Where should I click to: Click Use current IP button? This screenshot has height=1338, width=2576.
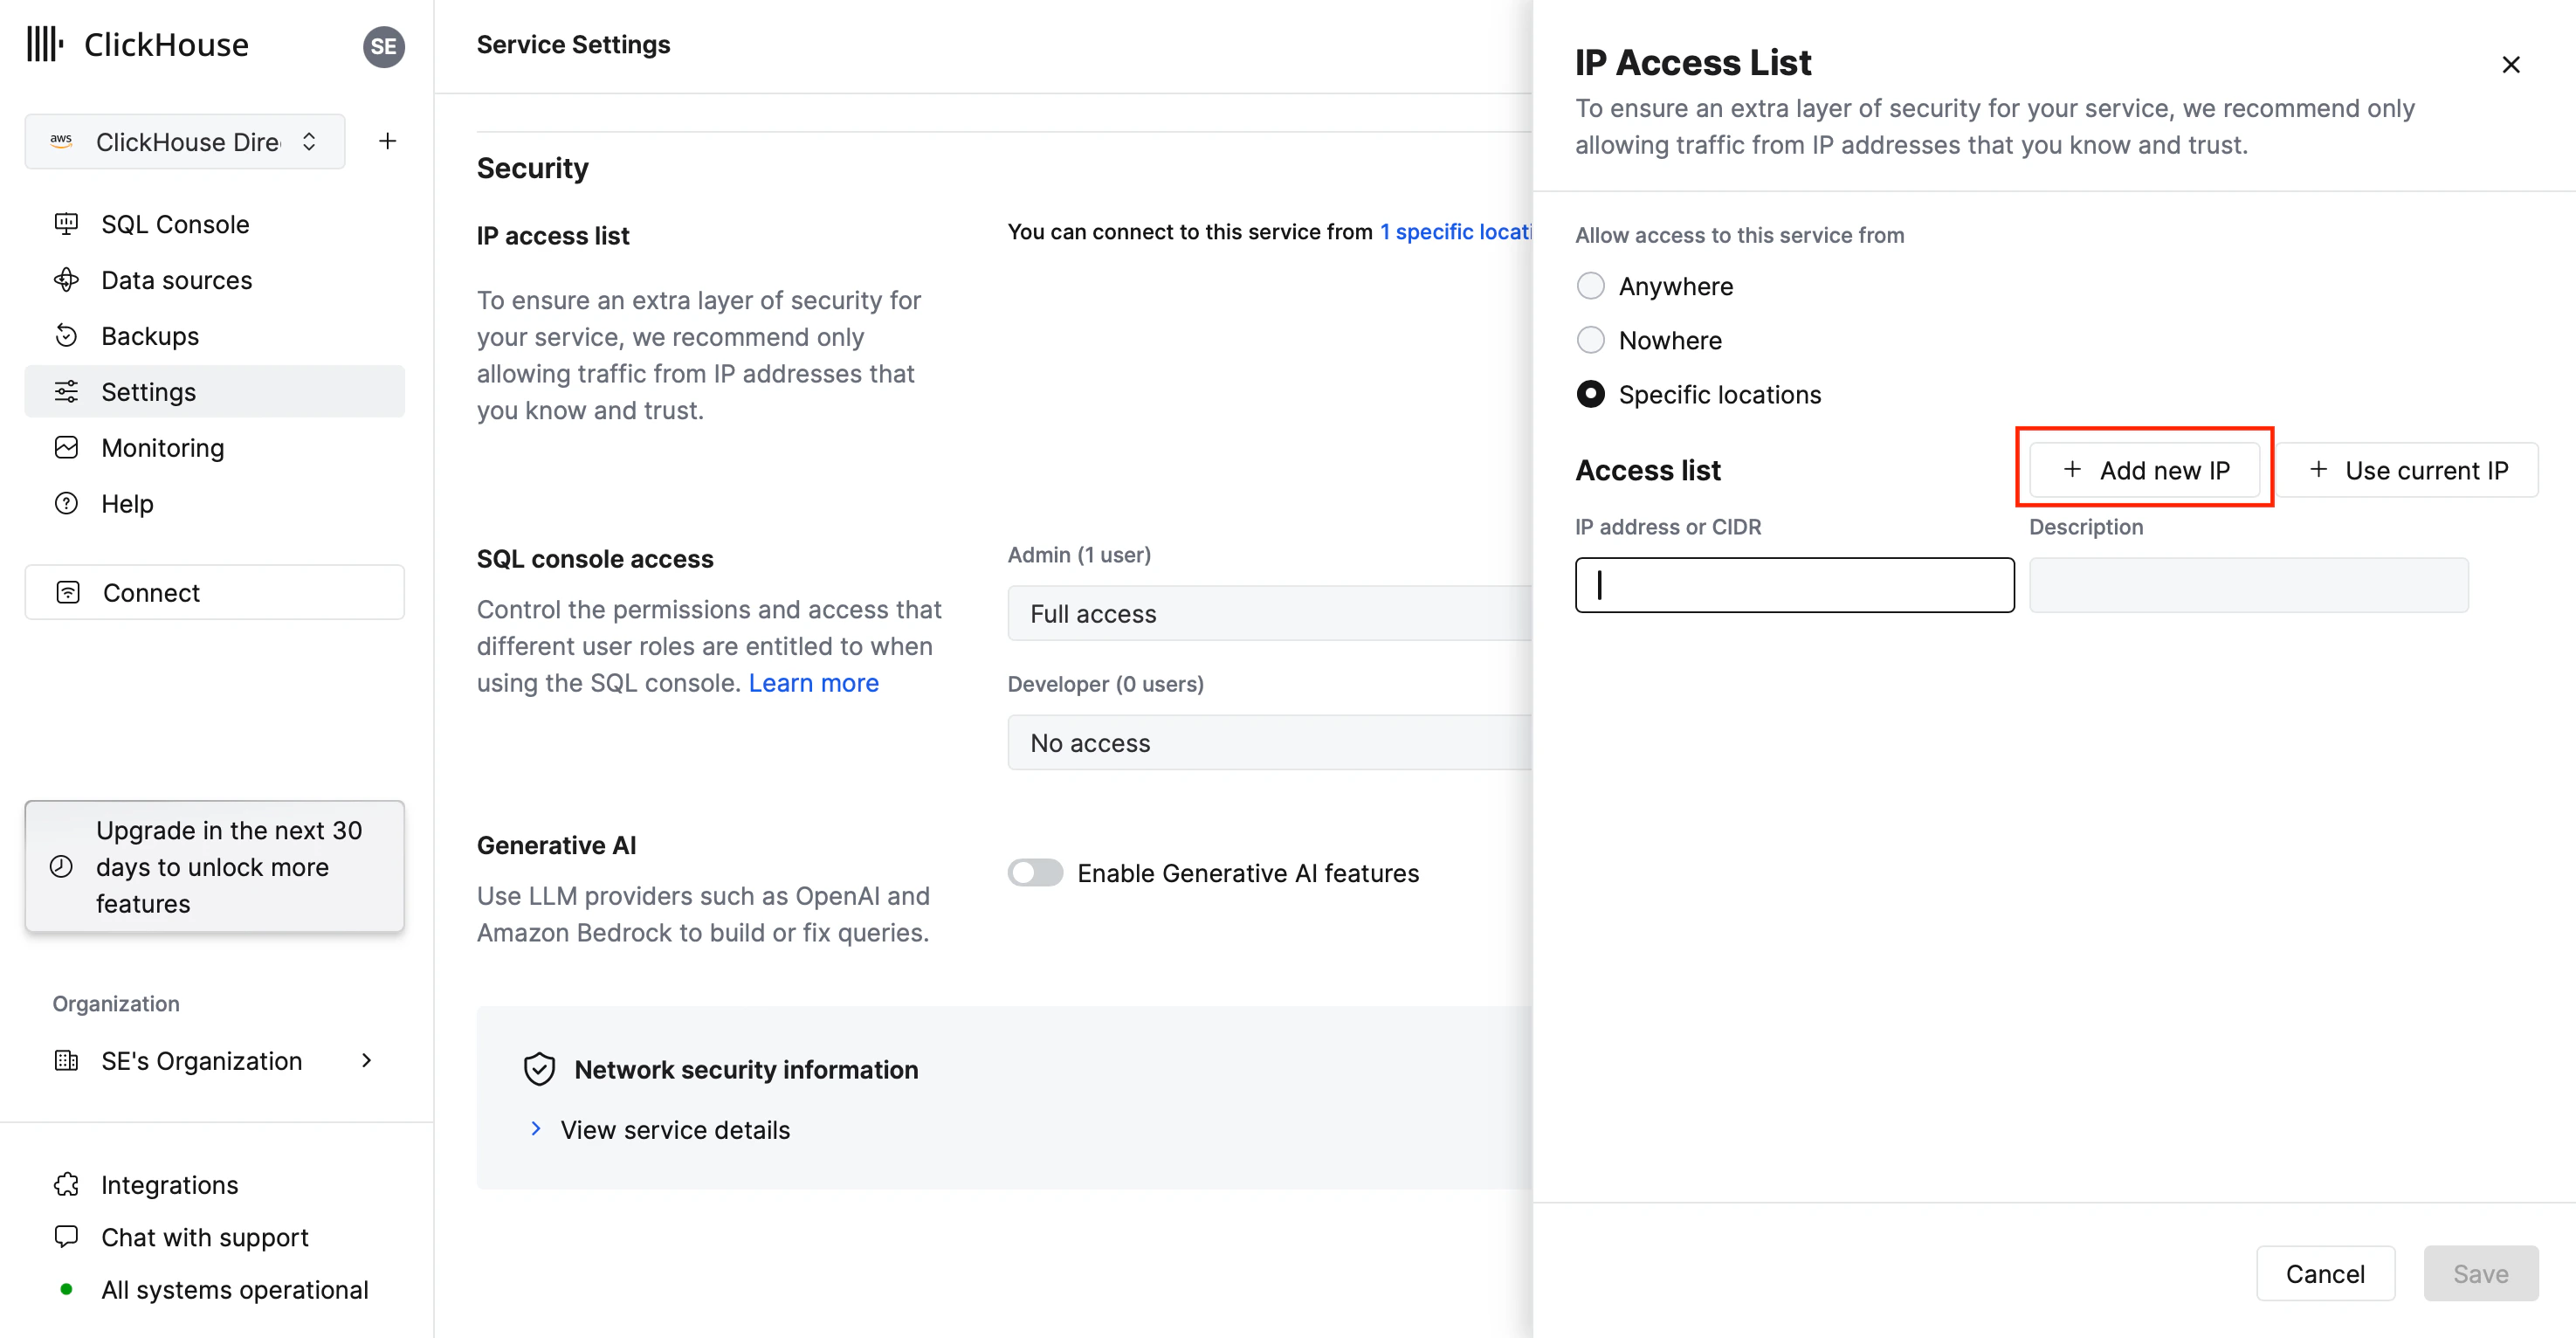2408,470
